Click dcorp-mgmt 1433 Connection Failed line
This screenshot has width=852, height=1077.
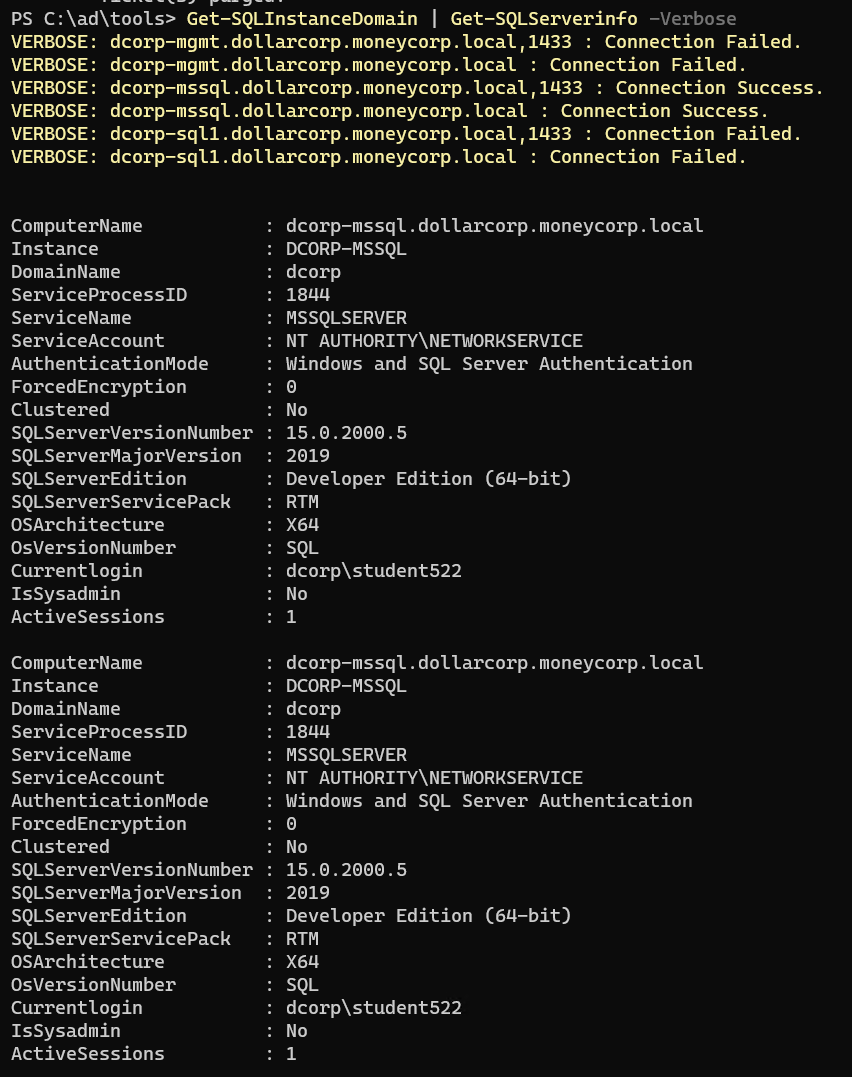(x=406, y=42)
